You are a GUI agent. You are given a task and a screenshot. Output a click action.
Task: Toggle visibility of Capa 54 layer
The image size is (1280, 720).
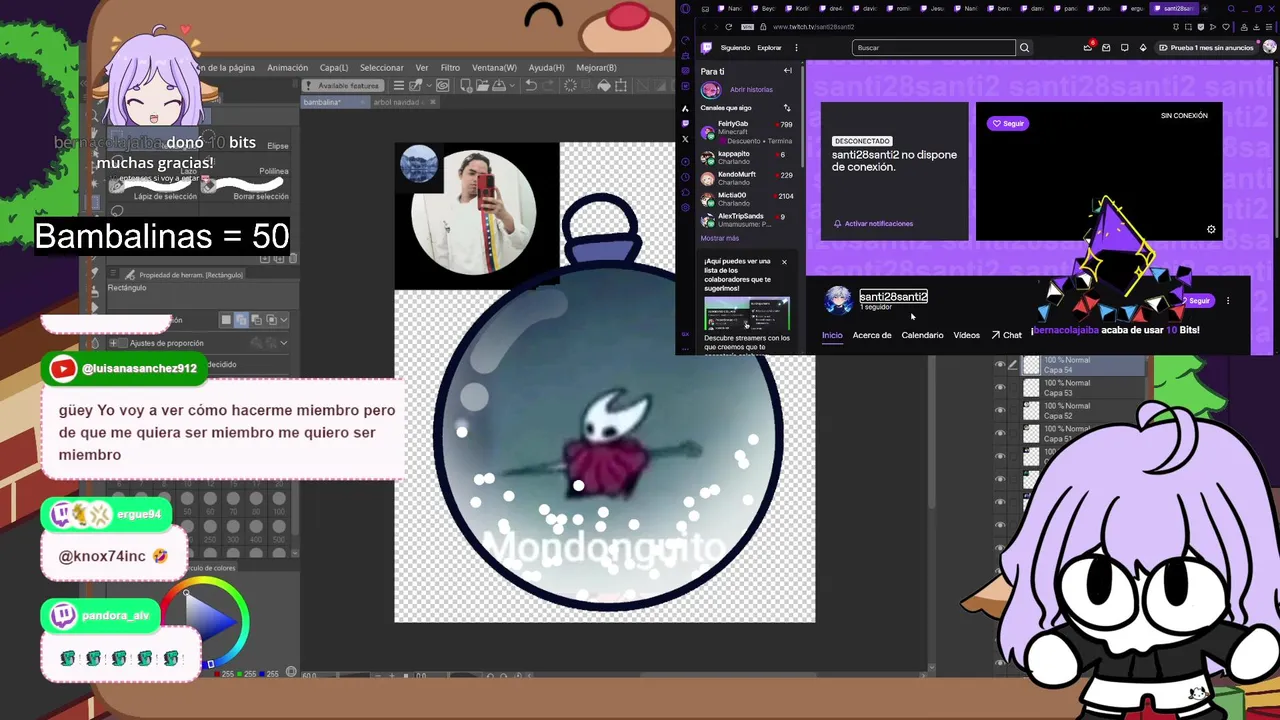click(x=1000, y=364)
